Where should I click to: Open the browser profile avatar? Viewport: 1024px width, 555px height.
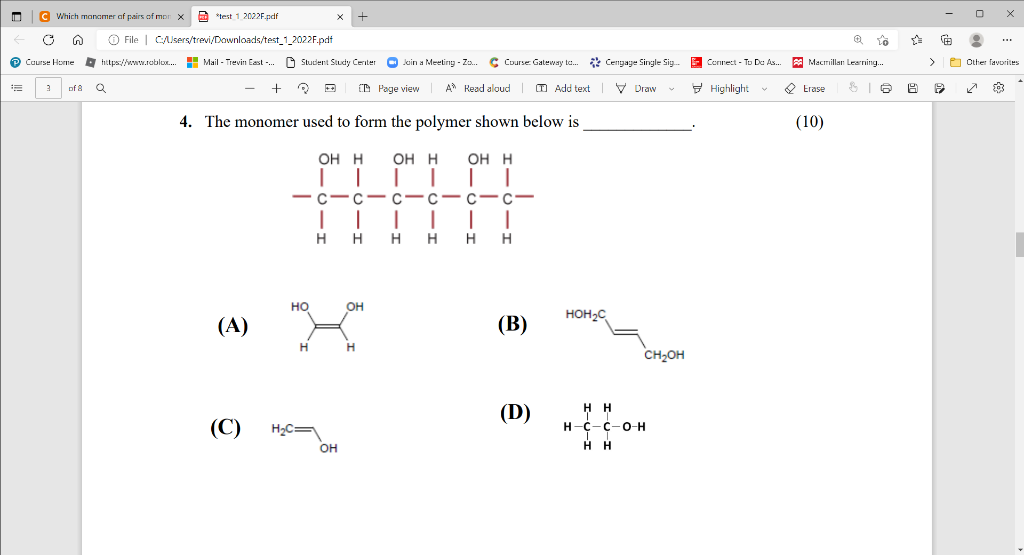pyautogui.click(x=976, y=40)
